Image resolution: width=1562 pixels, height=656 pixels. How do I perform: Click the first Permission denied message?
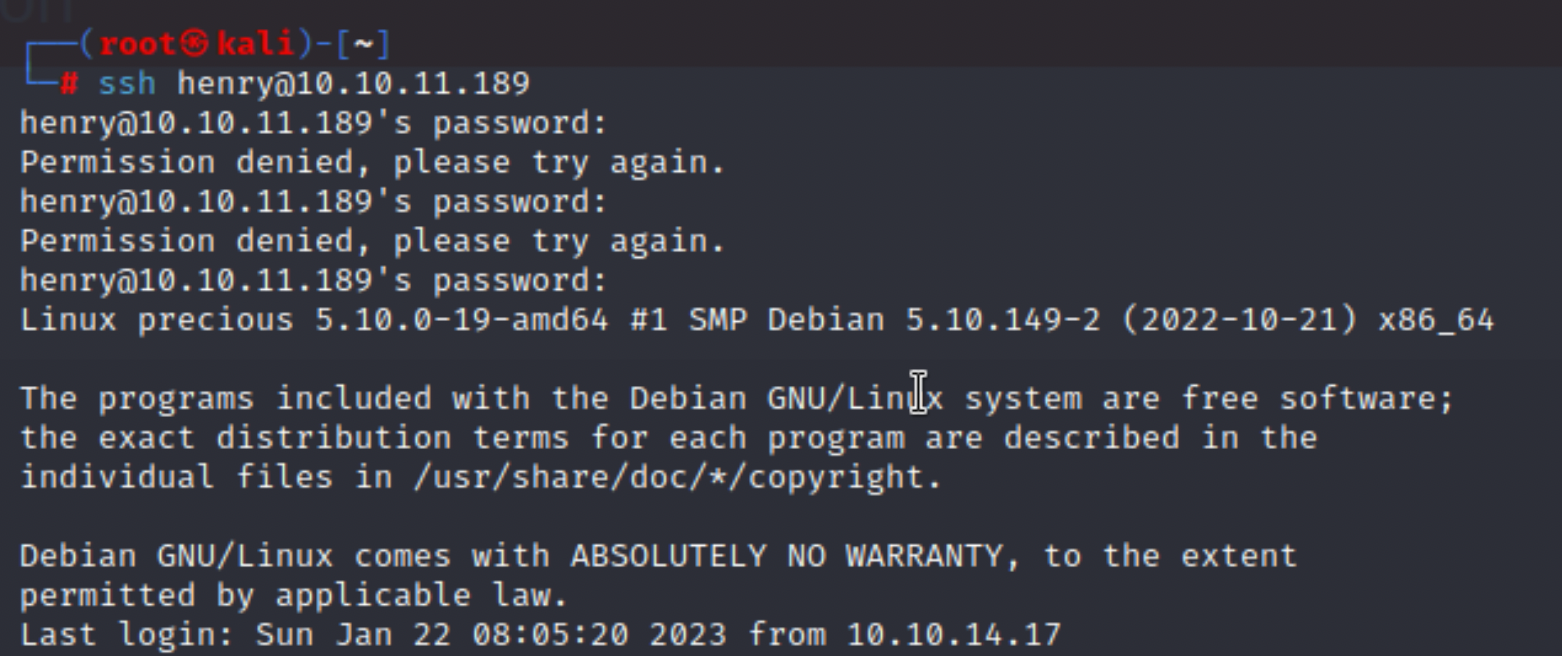coord(372,163)
